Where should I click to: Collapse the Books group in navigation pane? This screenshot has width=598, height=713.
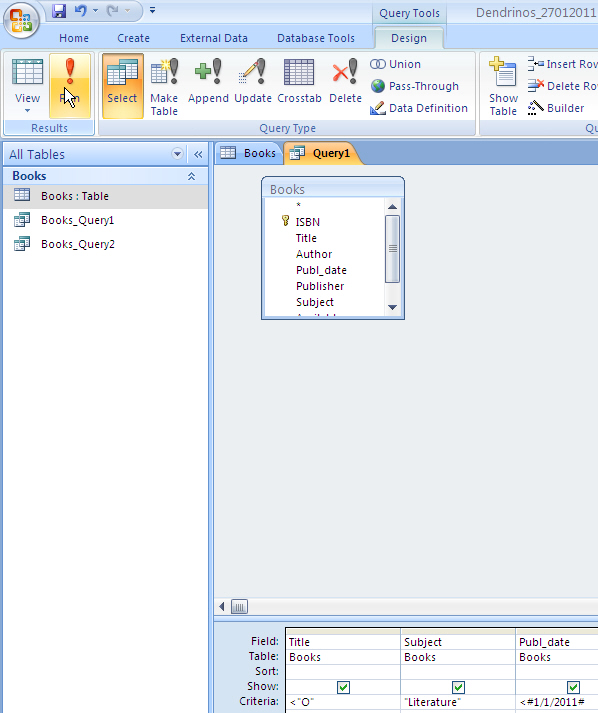point(191,176)
